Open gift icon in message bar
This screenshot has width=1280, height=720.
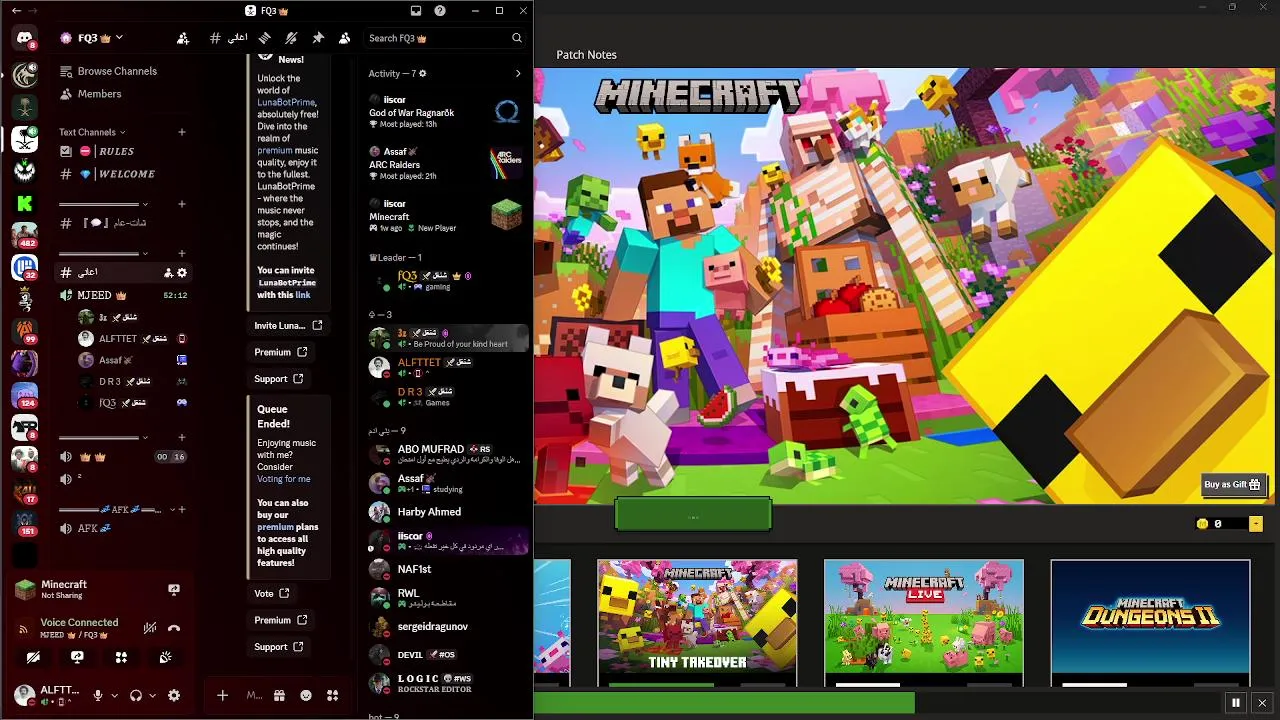click(279, 695)
